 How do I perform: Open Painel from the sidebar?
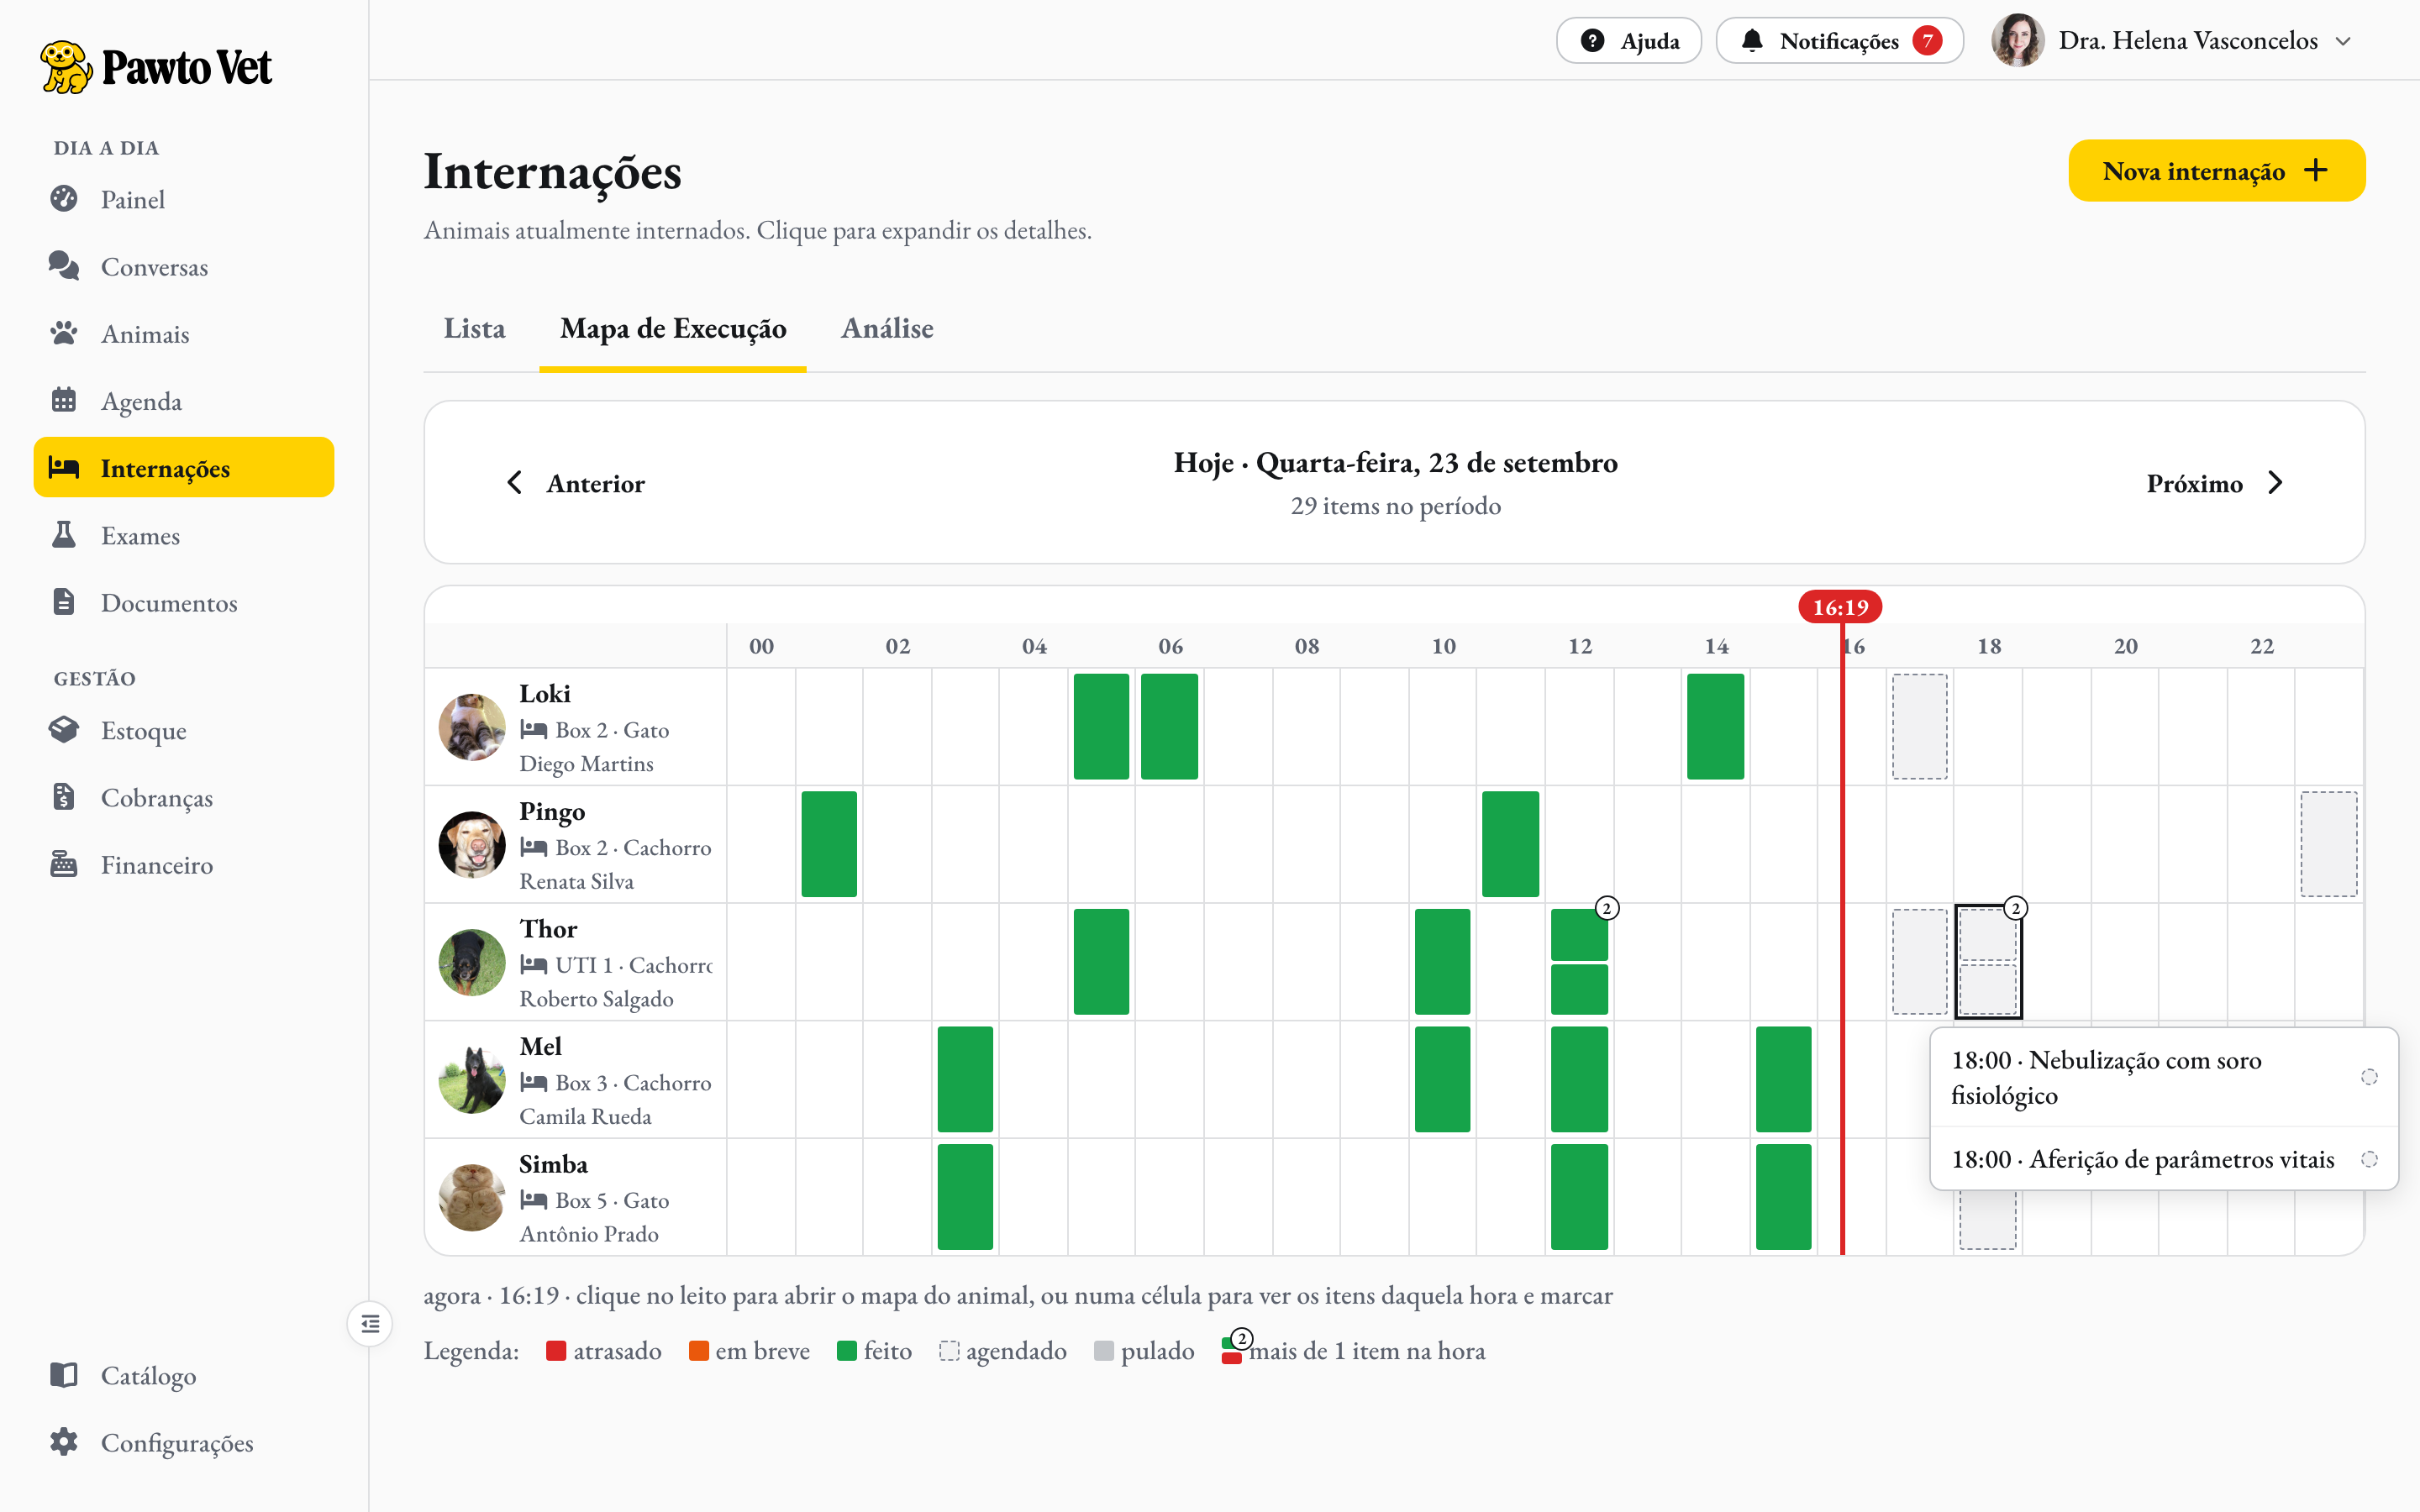(184, 199)
